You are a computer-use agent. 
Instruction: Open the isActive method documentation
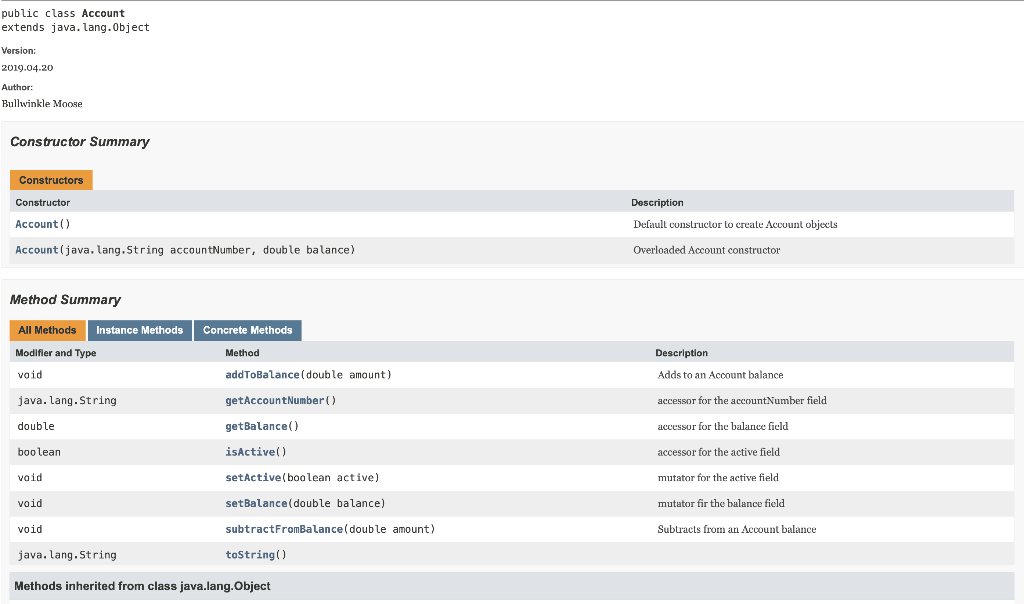click(250, 452)
